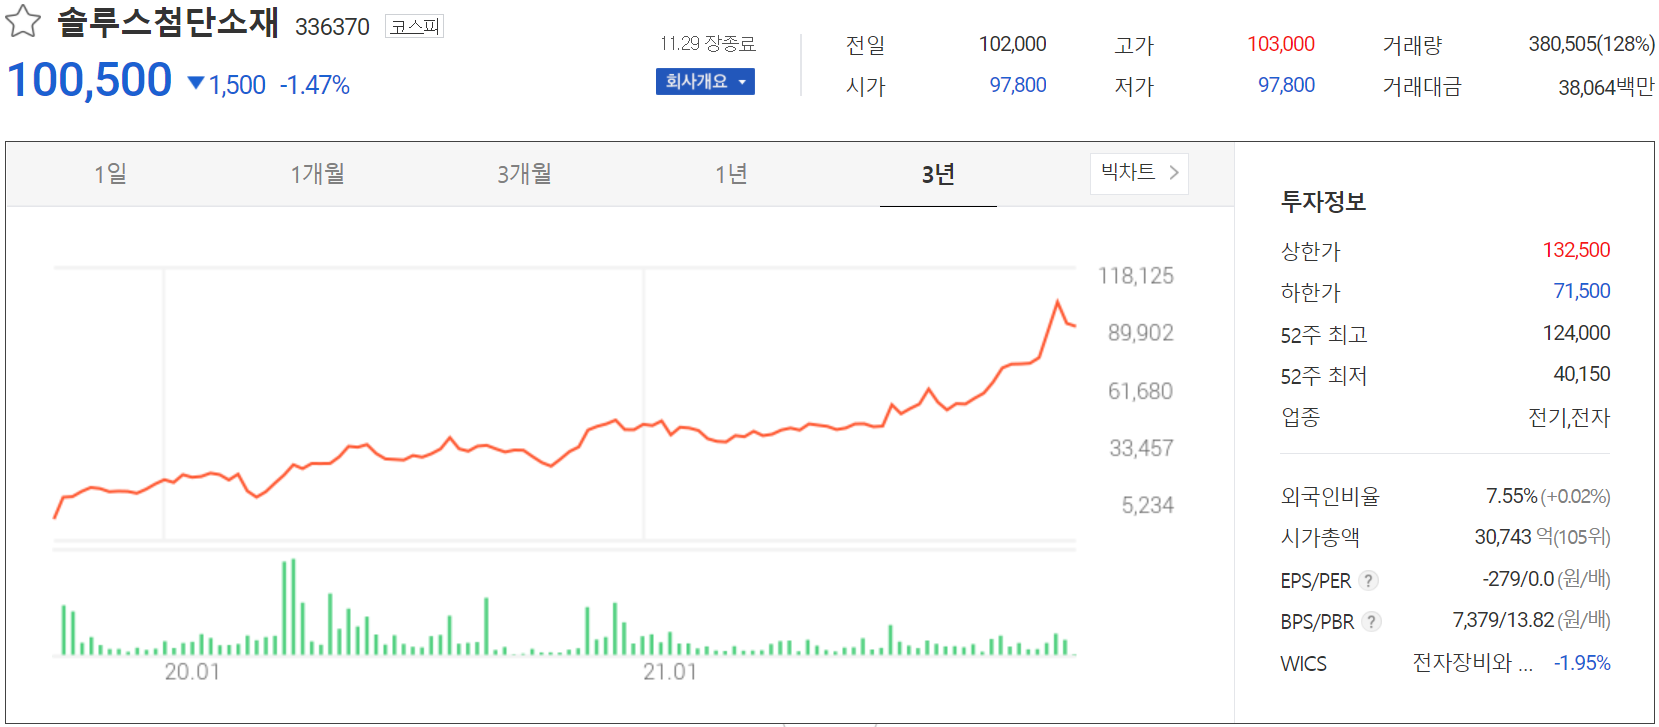Image resolution: width=1659 pixels, height=727 pixels.
Task: Click the 21.01 date axis label
Action: pos(670,672)
